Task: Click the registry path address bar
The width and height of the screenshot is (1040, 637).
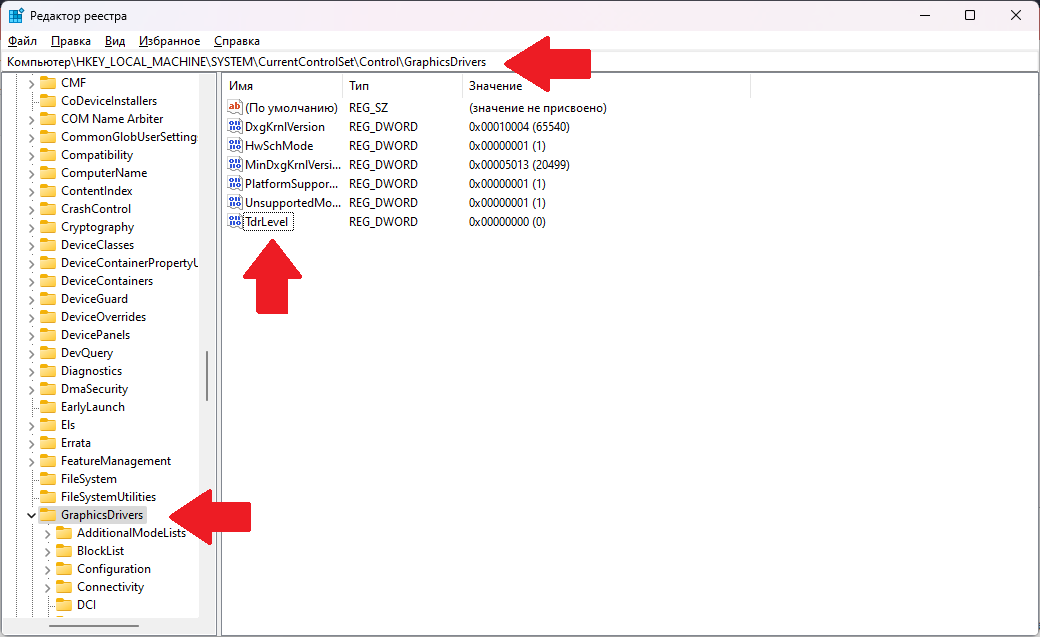Action: pyautogui.click(x=260, y=62)
